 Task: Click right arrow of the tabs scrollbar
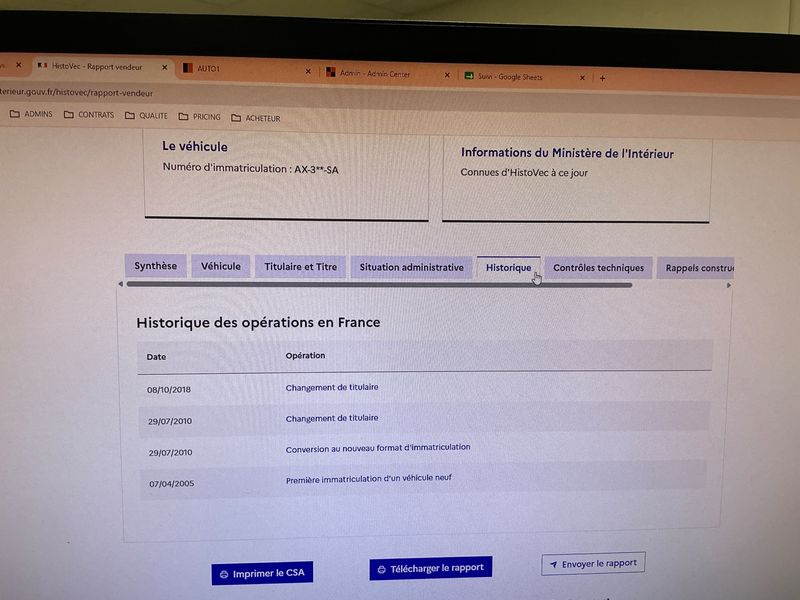coord(729,285)
